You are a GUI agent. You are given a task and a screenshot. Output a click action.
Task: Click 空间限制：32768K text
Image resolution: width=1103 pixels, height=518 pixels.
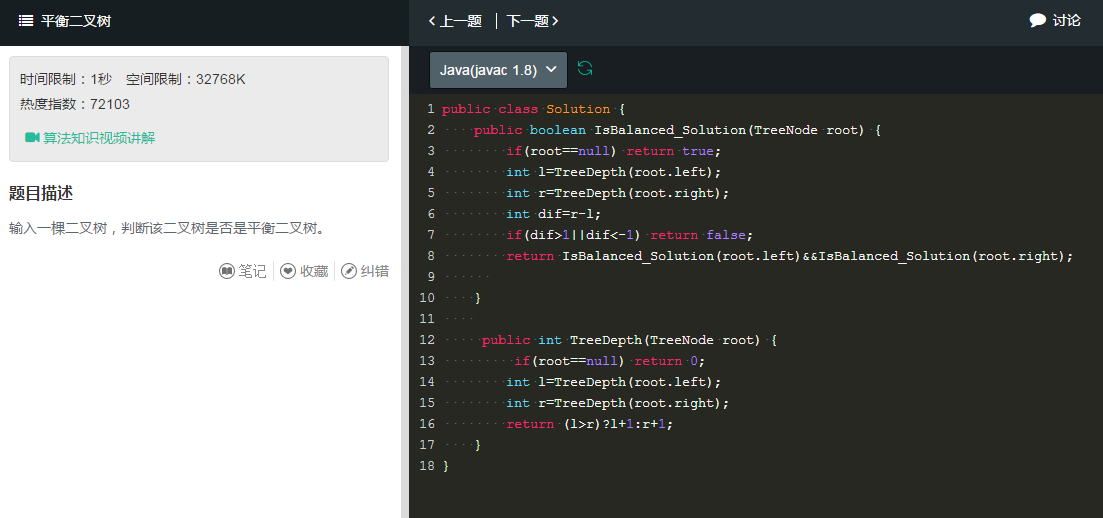click(186, 80)
